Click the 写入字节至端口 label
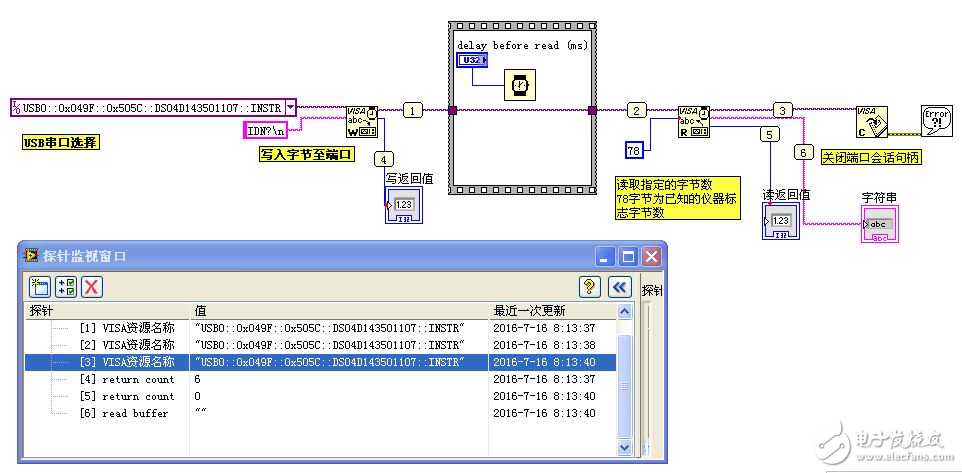Image resolution: width=962 pixels, height=473 pixels. pos(306,155)
